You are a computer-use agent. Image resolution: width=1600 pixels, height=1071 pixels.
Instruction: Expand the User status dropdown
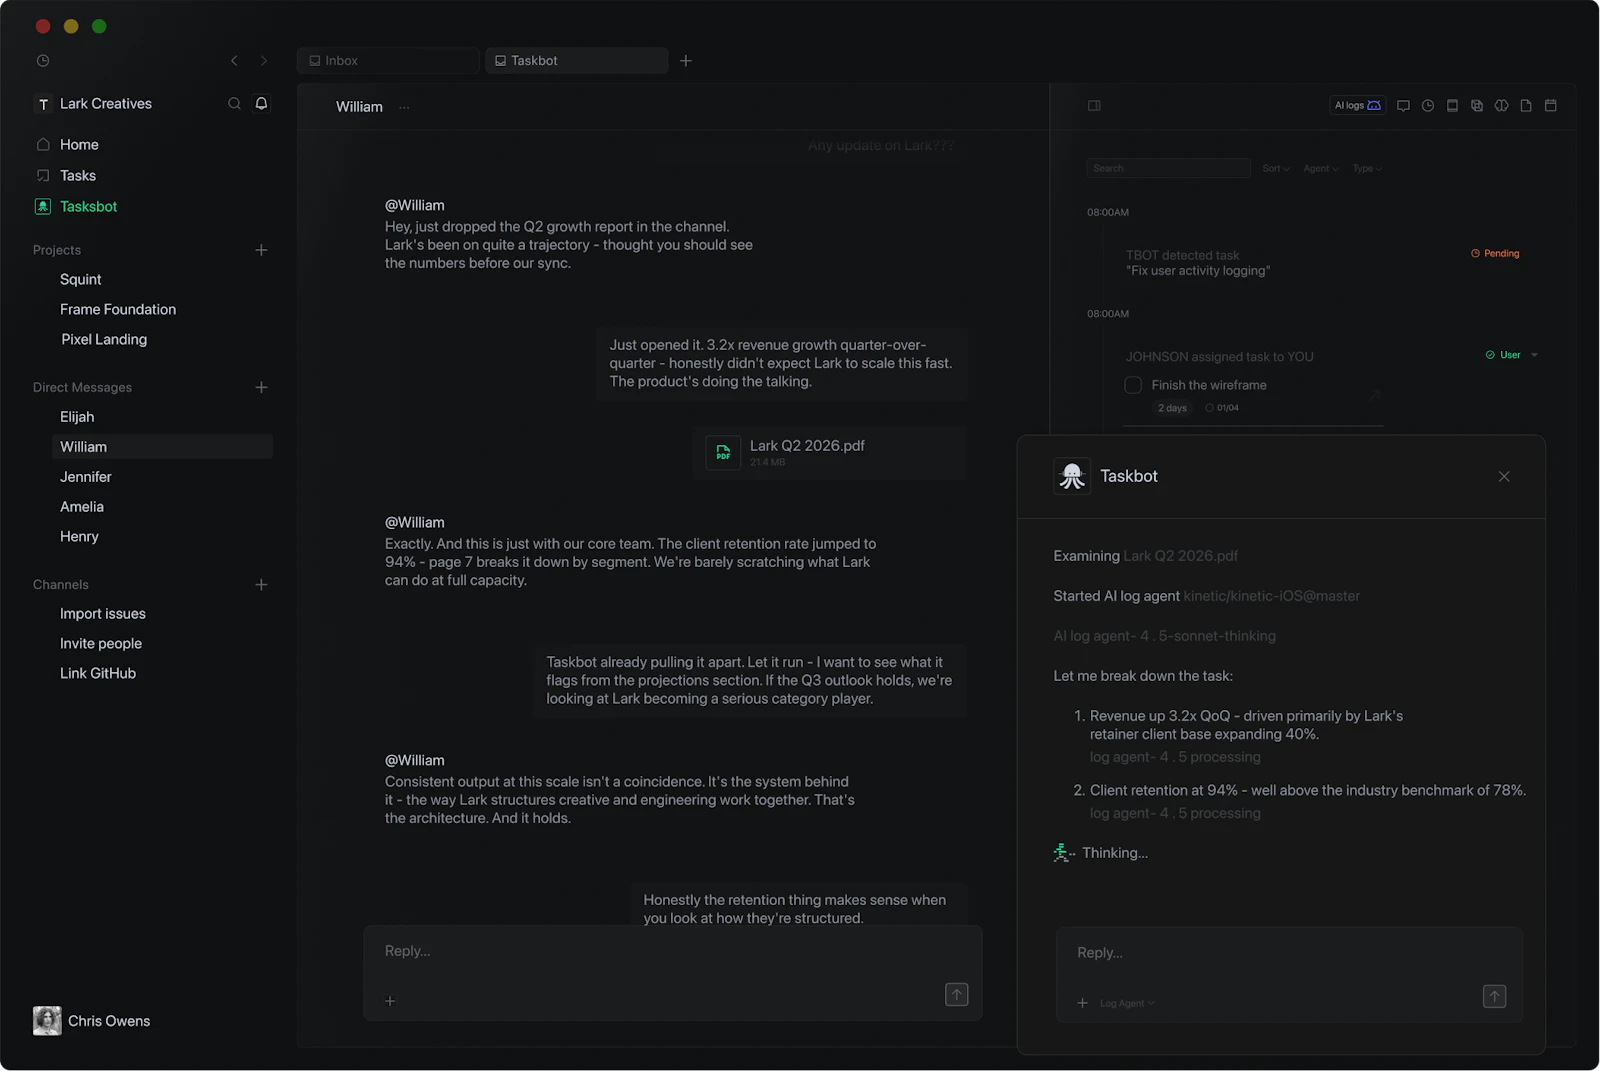1535,355
